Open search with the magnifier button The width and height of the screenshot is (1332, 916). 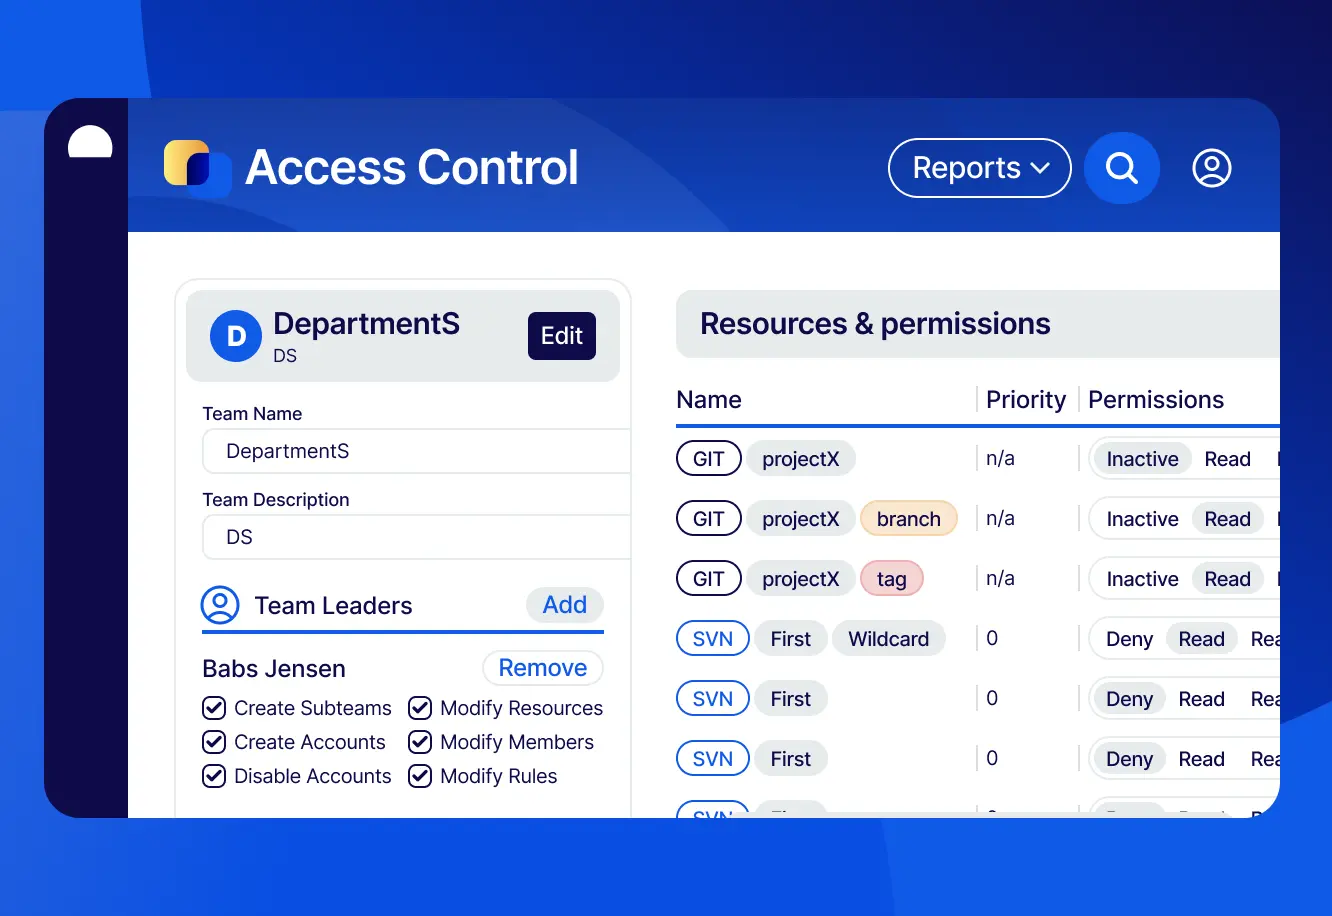click(x=1122, y=168)
